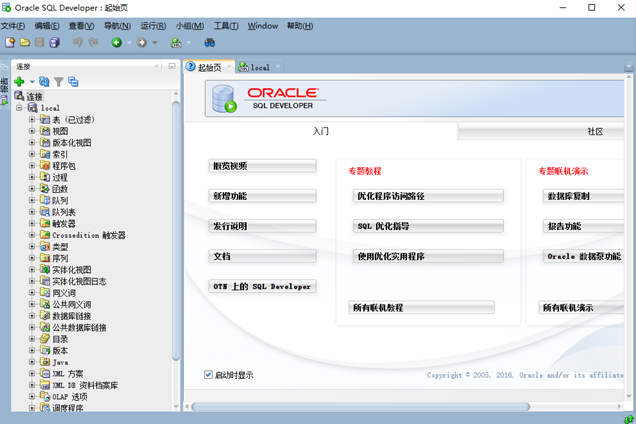
Task: Select the 目录 directories node
Action: (60, 339)
